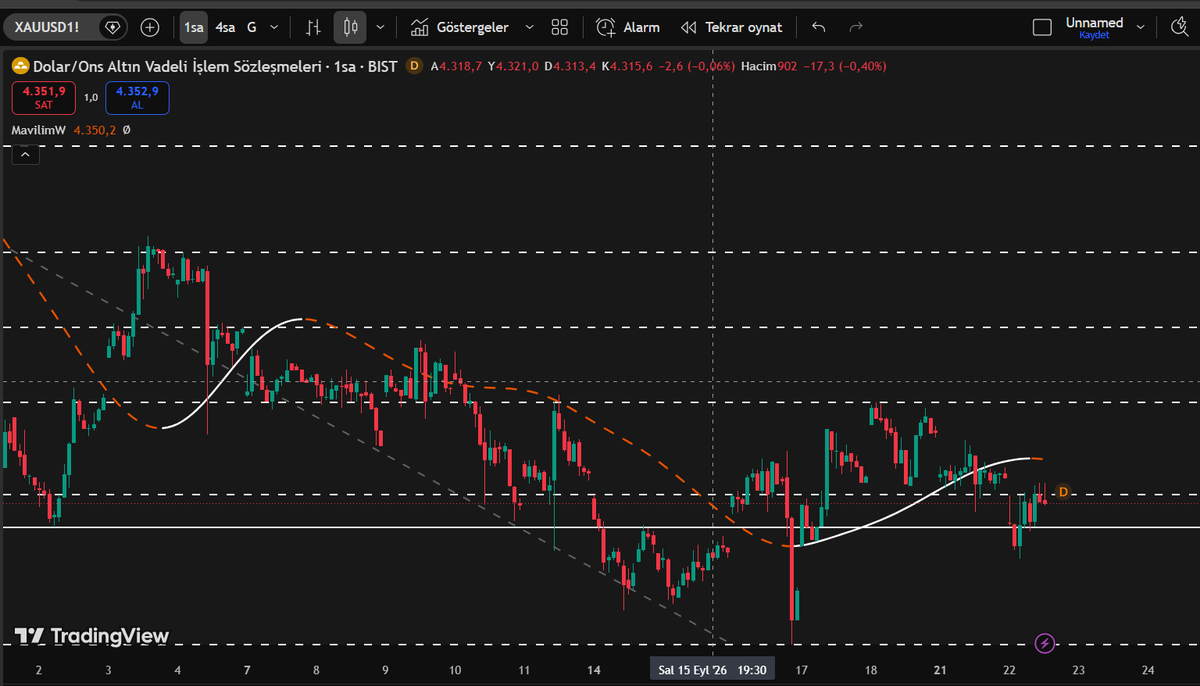Expand the chart type dropdown arrow

[380, 27]
